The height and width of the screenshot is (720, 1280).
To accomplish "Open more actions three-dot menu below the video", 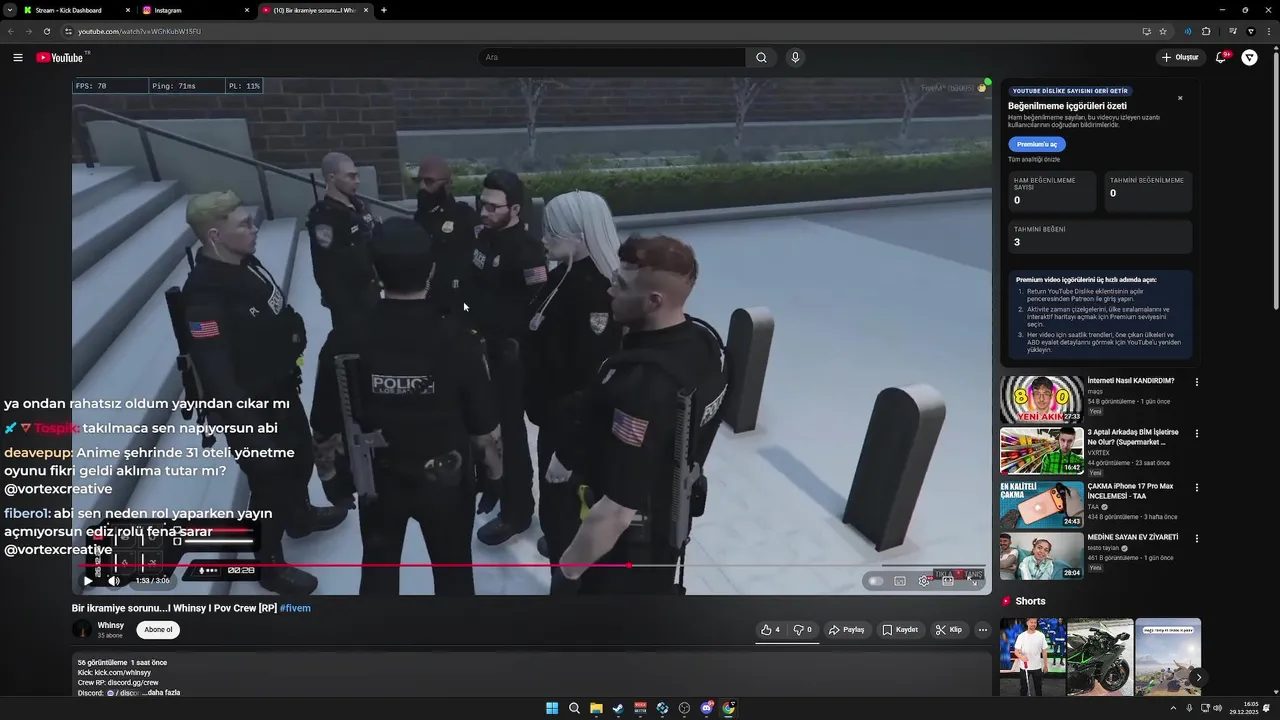I will (x=983, y=630).
